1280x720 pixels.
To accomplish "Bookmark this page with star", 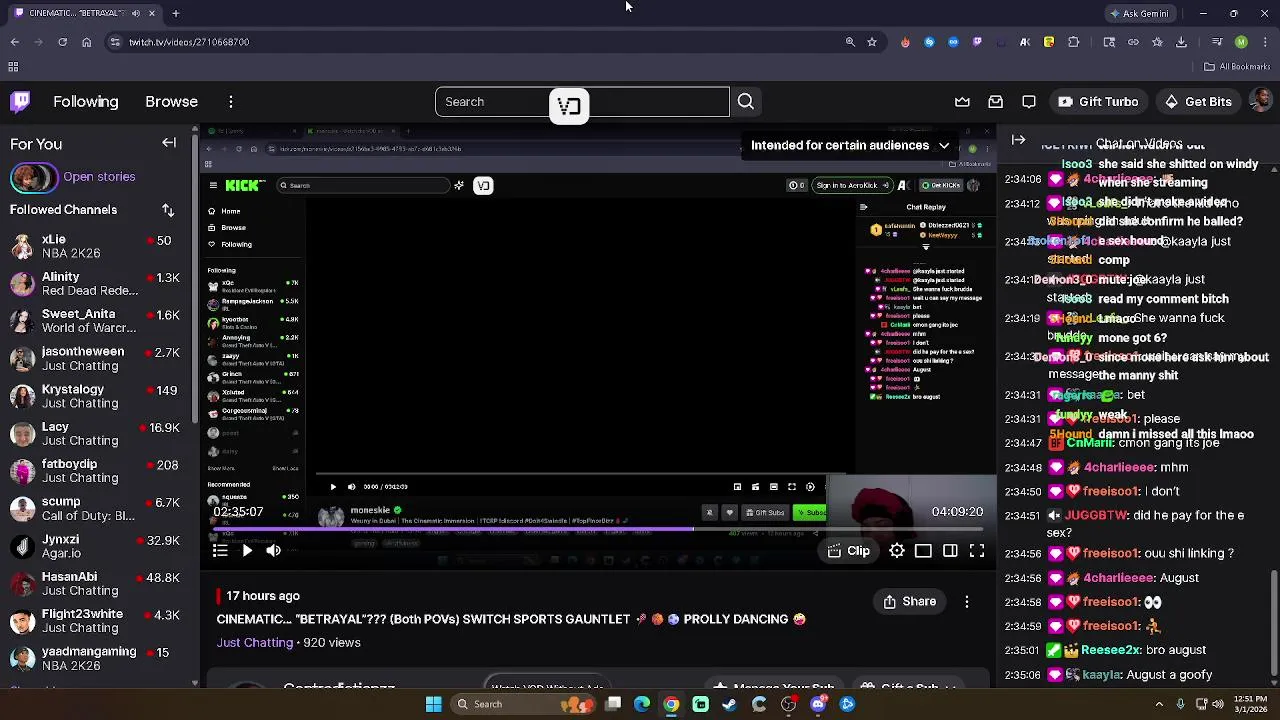I will pos(872,42).
